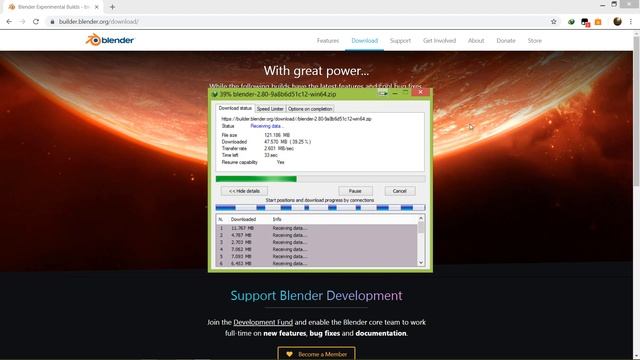This screenshot has width=640, height=360.
Task: Switch to the Speed Limiter tab
Action: coord(270,109)
